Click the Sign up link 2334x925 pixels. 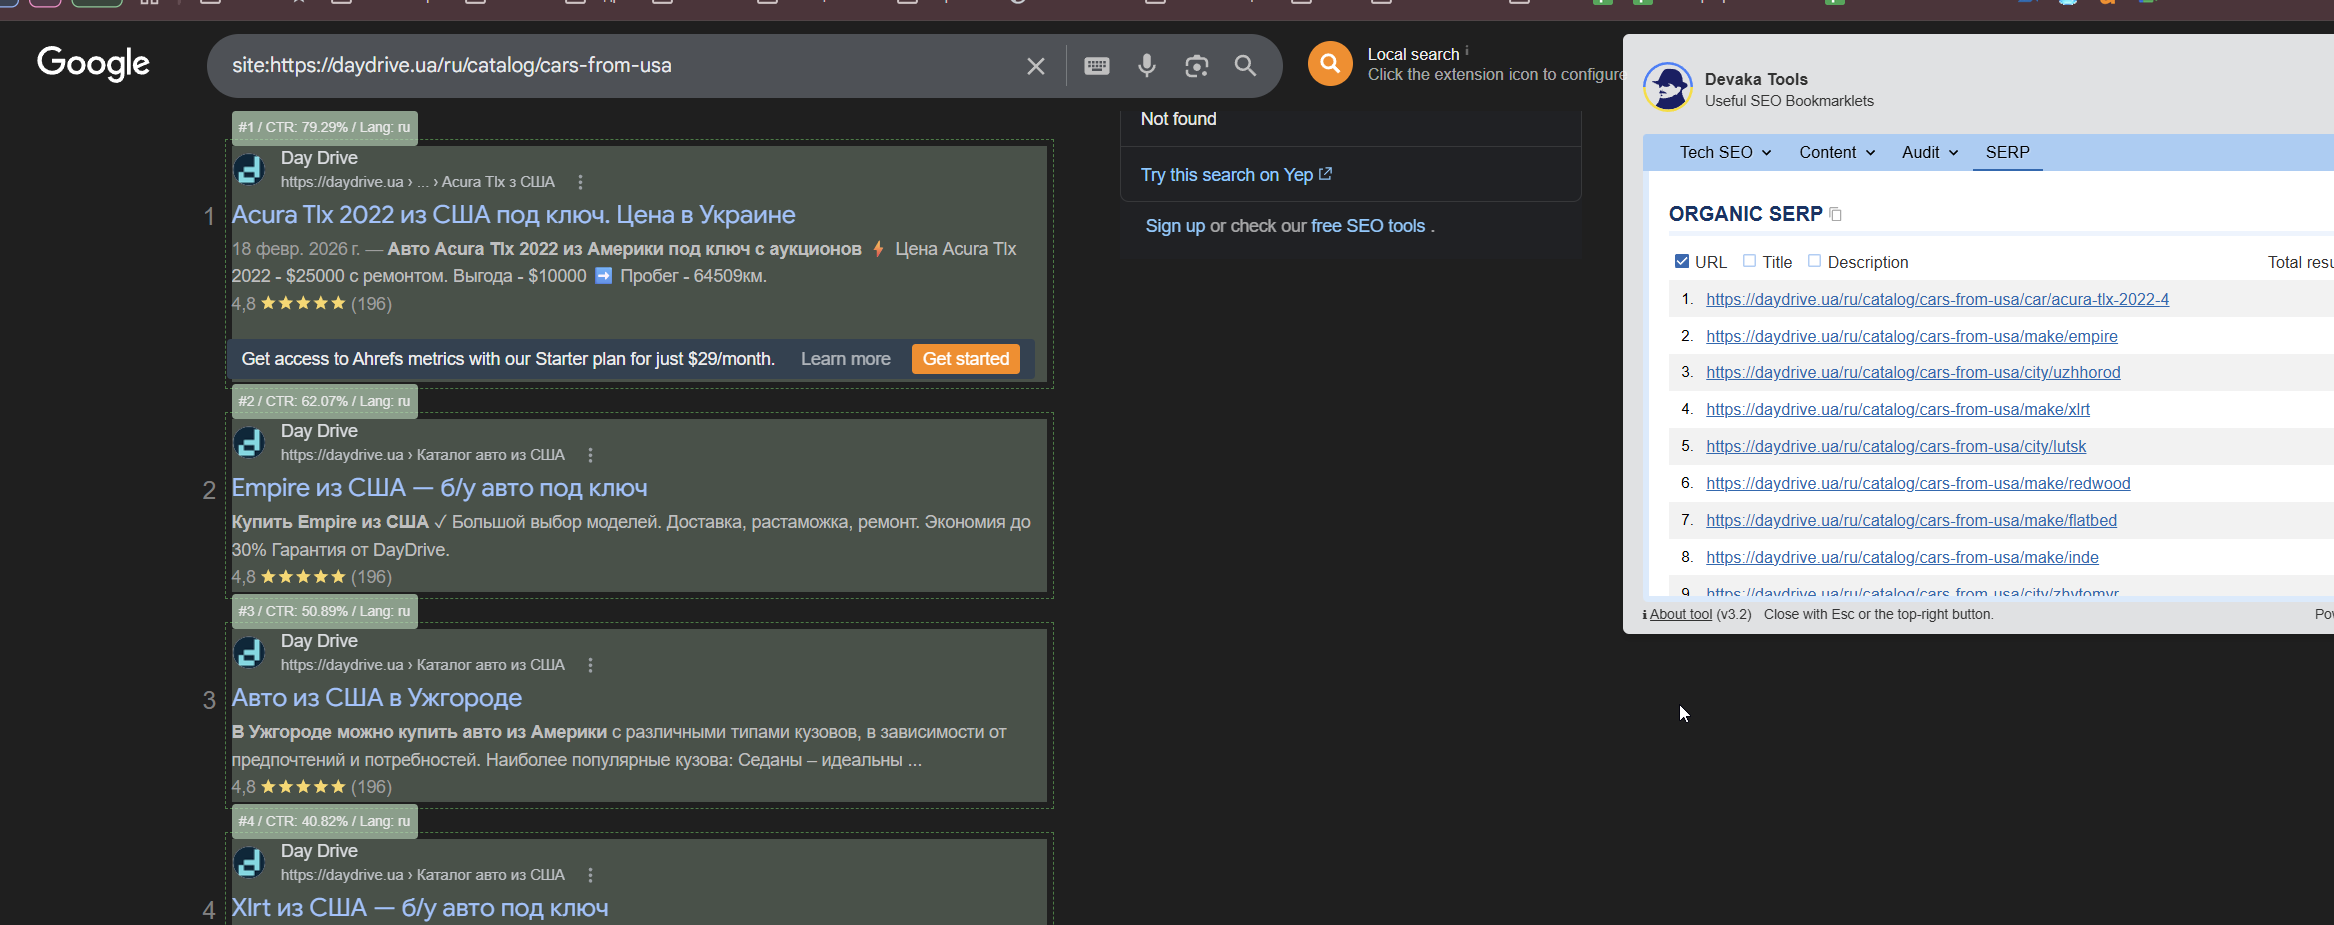[1175, 226]
